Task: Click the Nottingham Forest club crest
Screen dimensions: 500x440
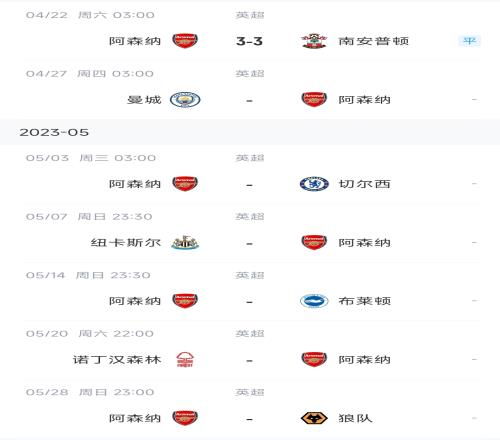Action: pos(185,359)
